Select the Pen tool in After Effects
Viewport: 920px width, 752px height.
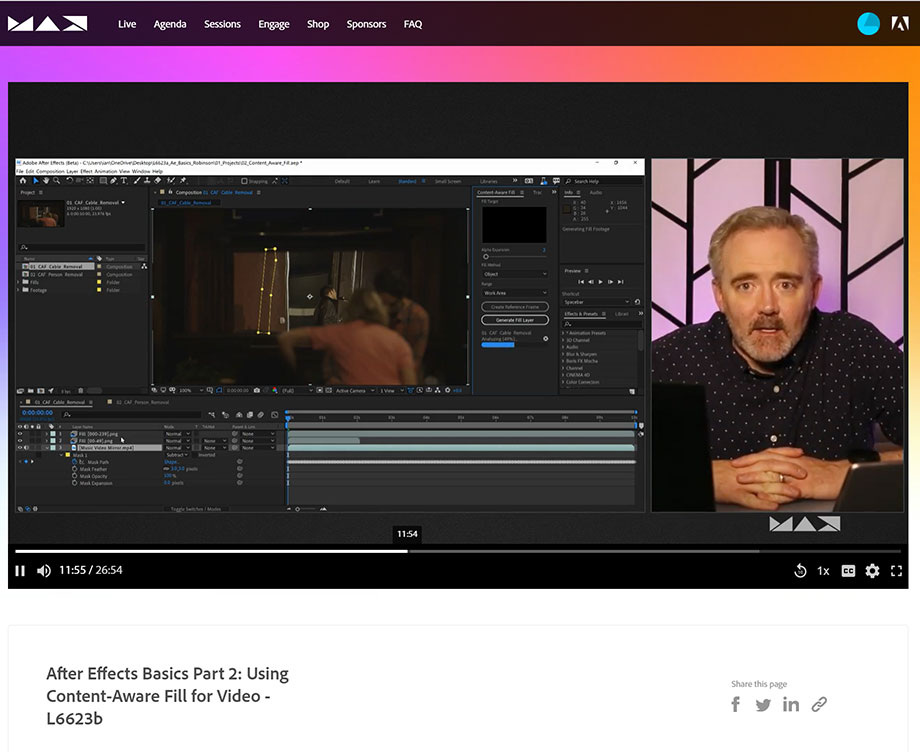(113, 181)
